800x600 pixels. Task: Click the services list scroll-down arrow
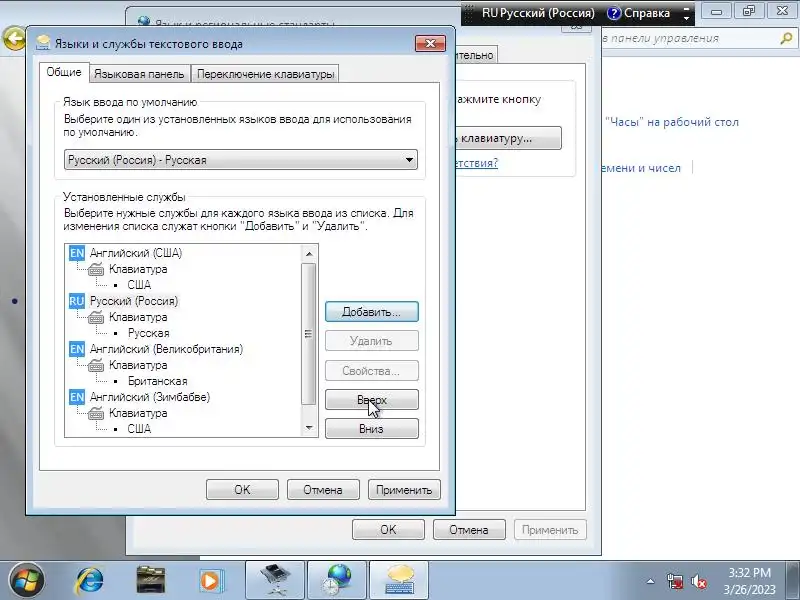(309, 428)
